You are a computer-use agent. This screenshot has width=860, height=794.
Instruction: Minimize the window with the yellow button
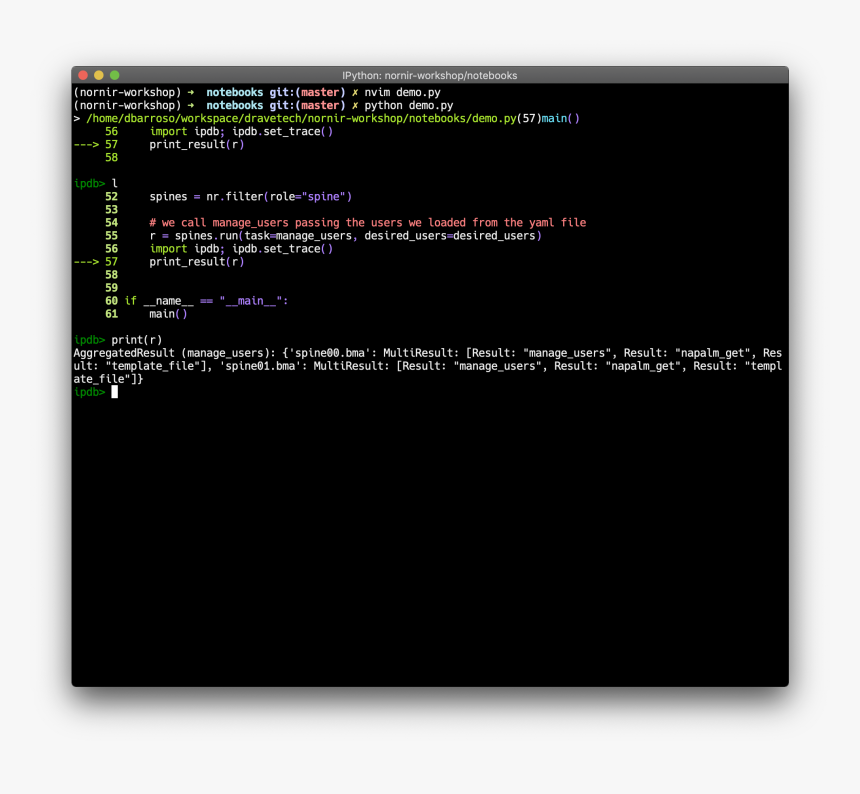(x=99, y=75)
